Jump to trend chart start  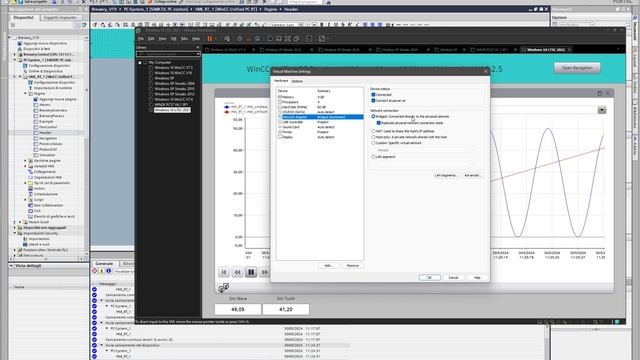(224, 272)
